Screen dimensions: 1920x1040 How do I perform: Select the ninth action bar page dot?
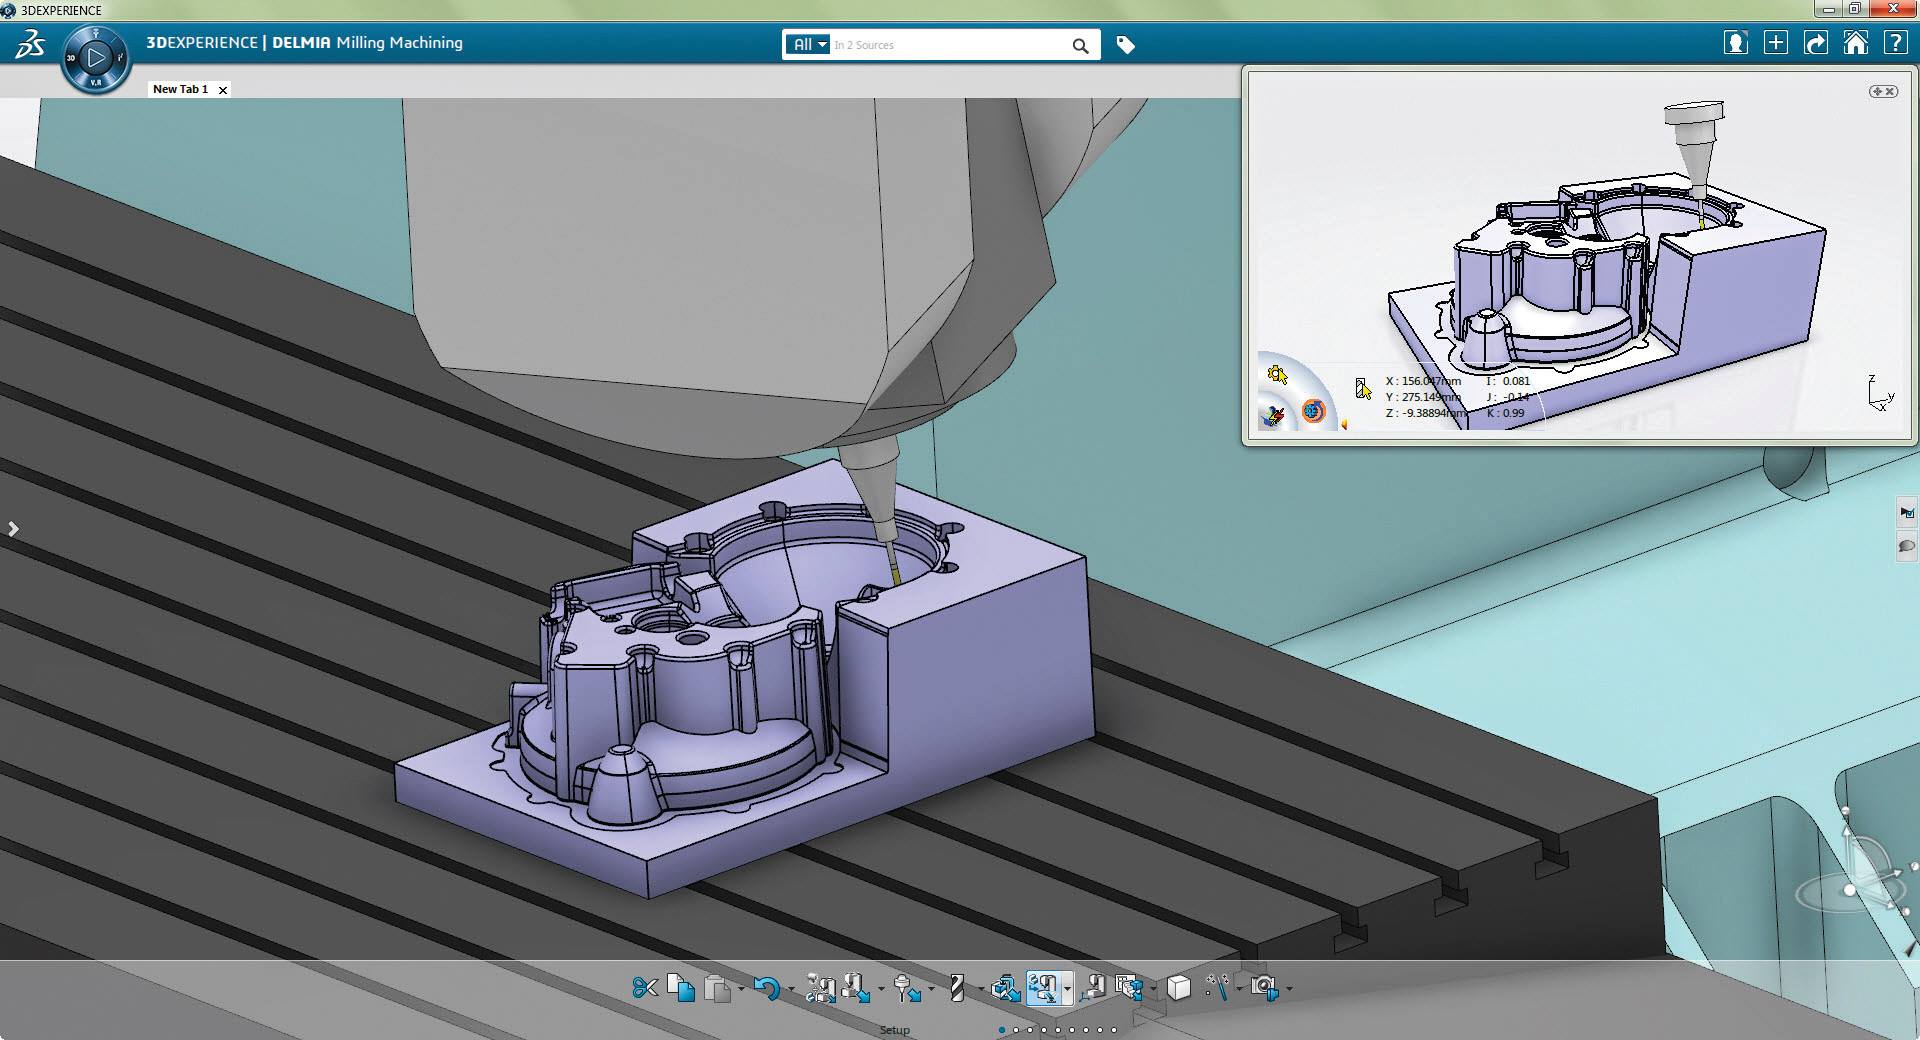(x=1114, y=1030)
